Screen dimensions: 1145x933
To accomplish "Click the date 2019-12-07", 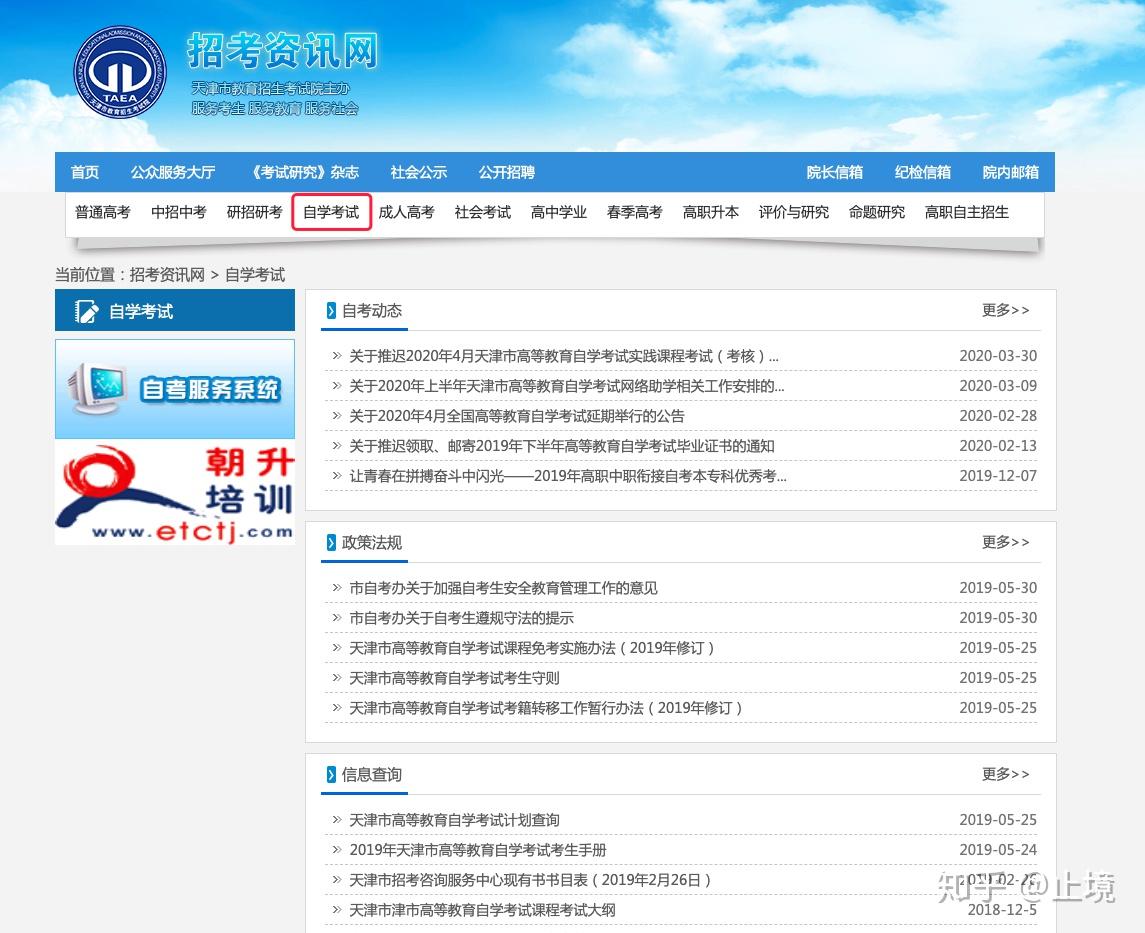I will point(997,476).
